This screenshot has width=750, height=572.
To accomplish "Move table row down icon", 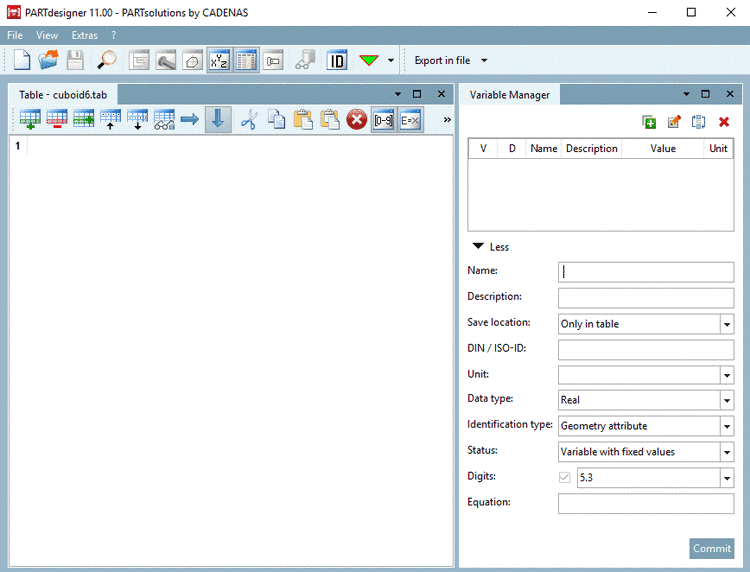I will click(137, 120).
